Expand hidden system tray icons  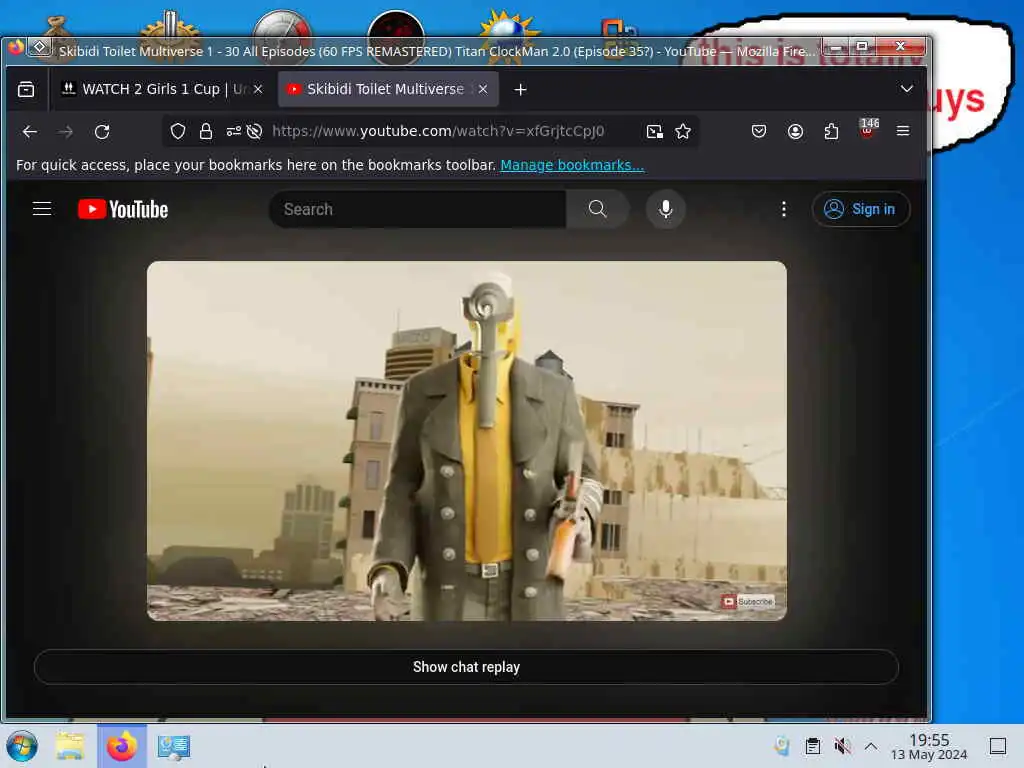point(871,746)
